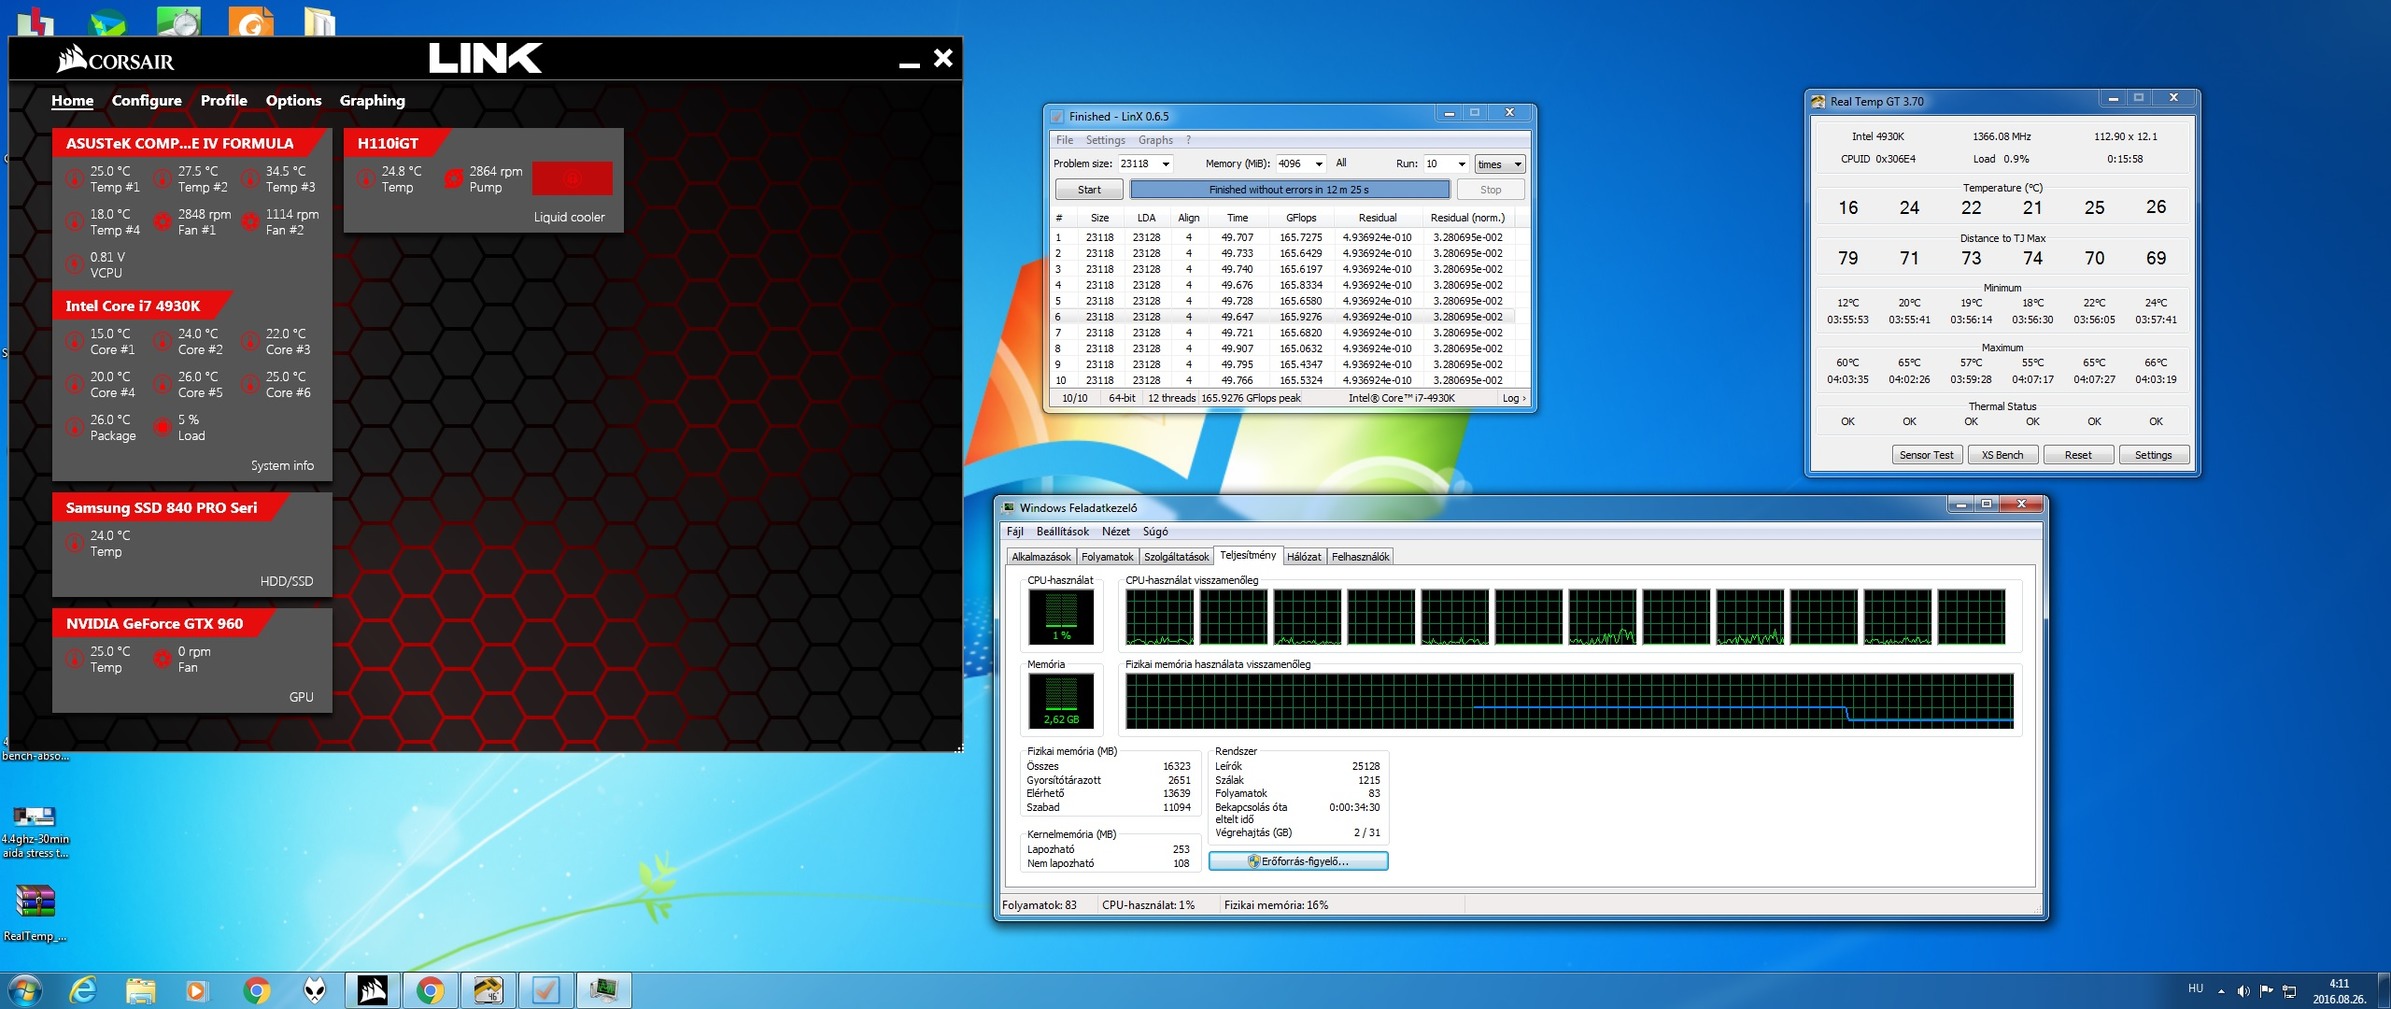Open Options in Corsair Link
The width and height of the screenshot is (2391, 1009).
[x=294, y=100]
